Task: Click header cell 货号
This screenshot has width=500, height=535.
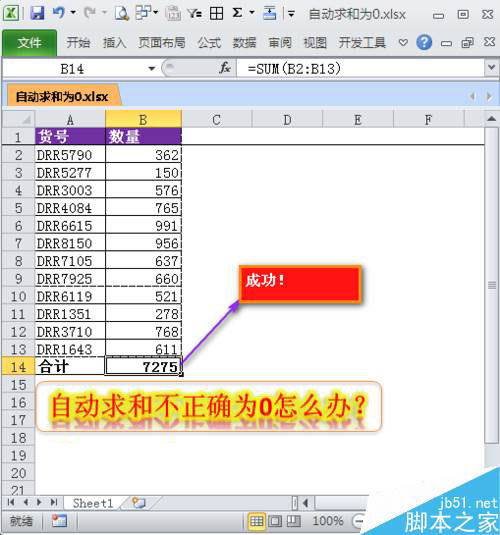Action: point(70,137)
